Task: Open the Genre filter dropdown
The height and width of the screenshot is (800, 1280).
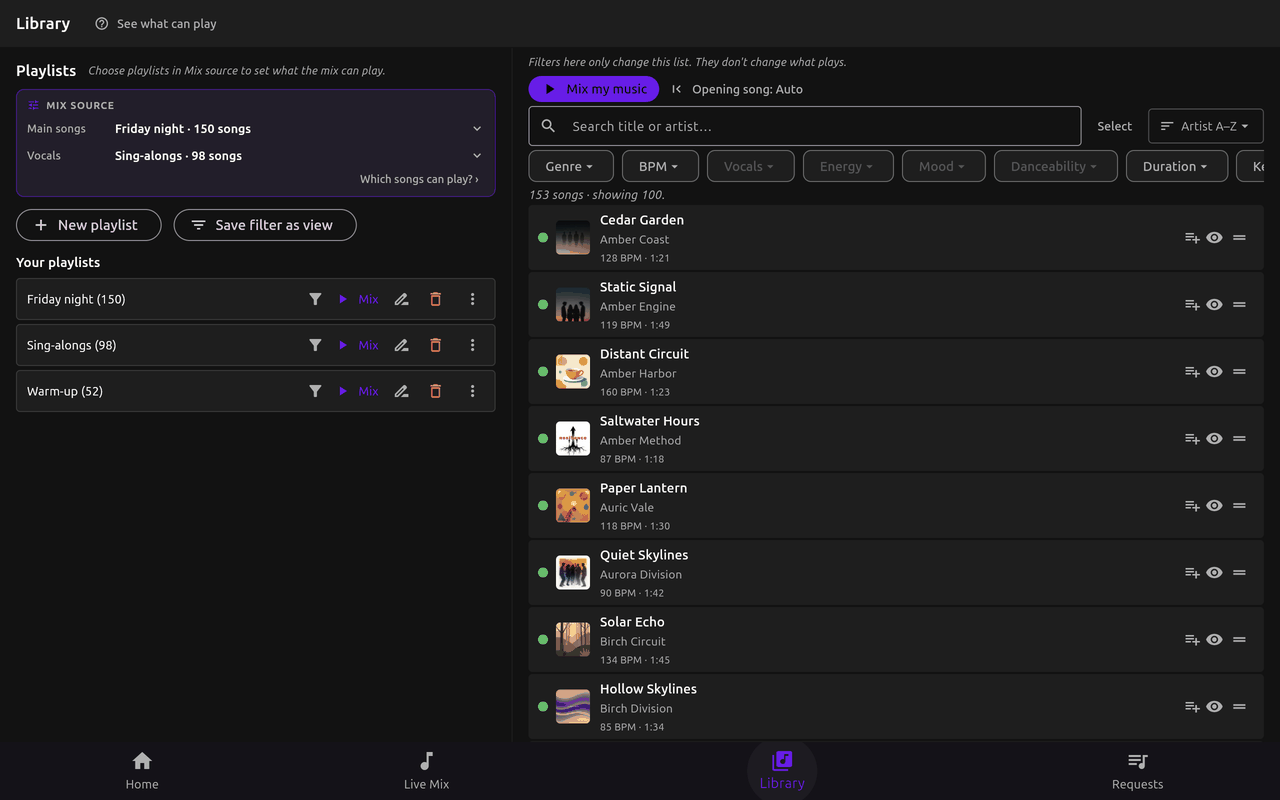Action: (x=569, y=166)
